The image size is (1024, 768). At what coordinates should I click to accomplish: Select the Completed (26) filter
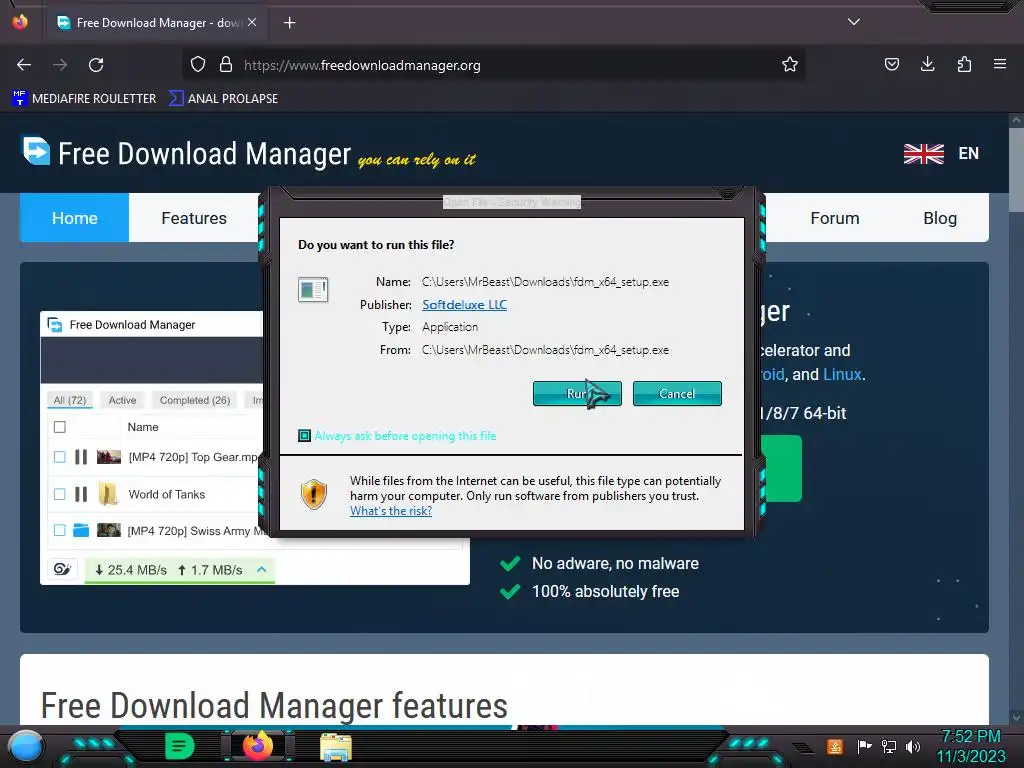click(x=195, y=400)
